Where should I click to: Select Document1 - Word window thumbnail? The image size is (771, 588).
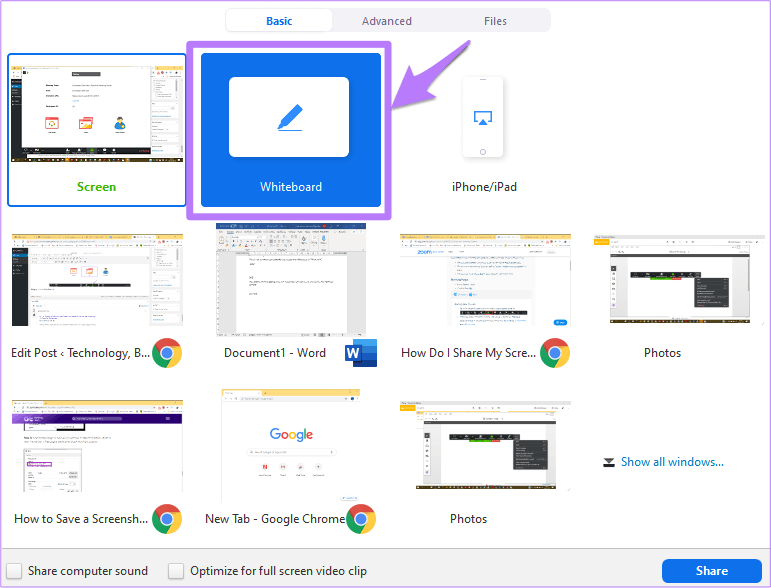point(291,280)
